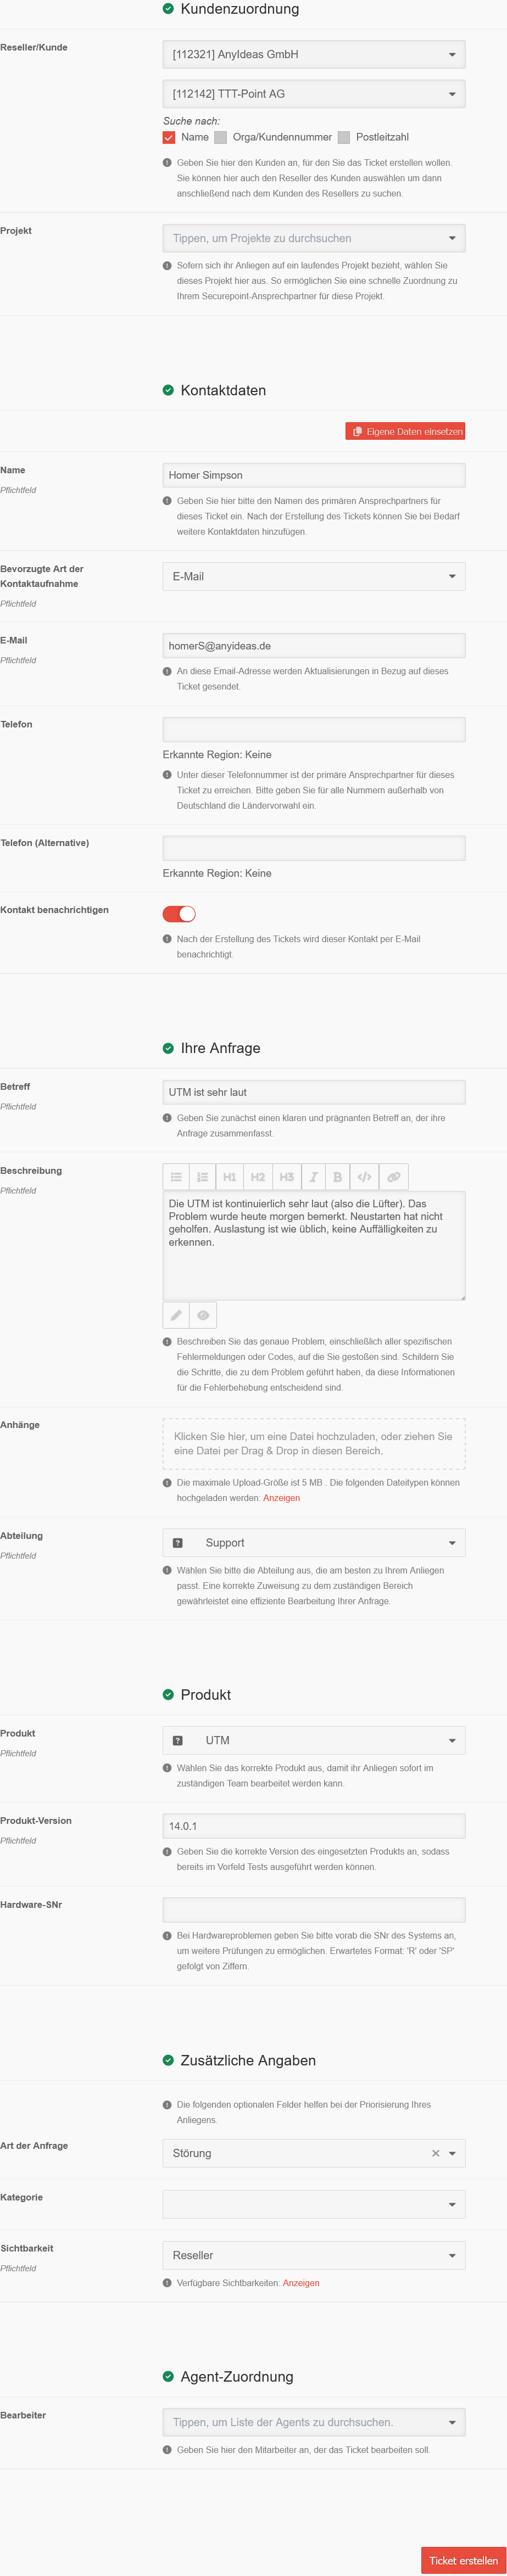
Task: Apply italic formatting in the description
Action: [x=313, y=1177]
